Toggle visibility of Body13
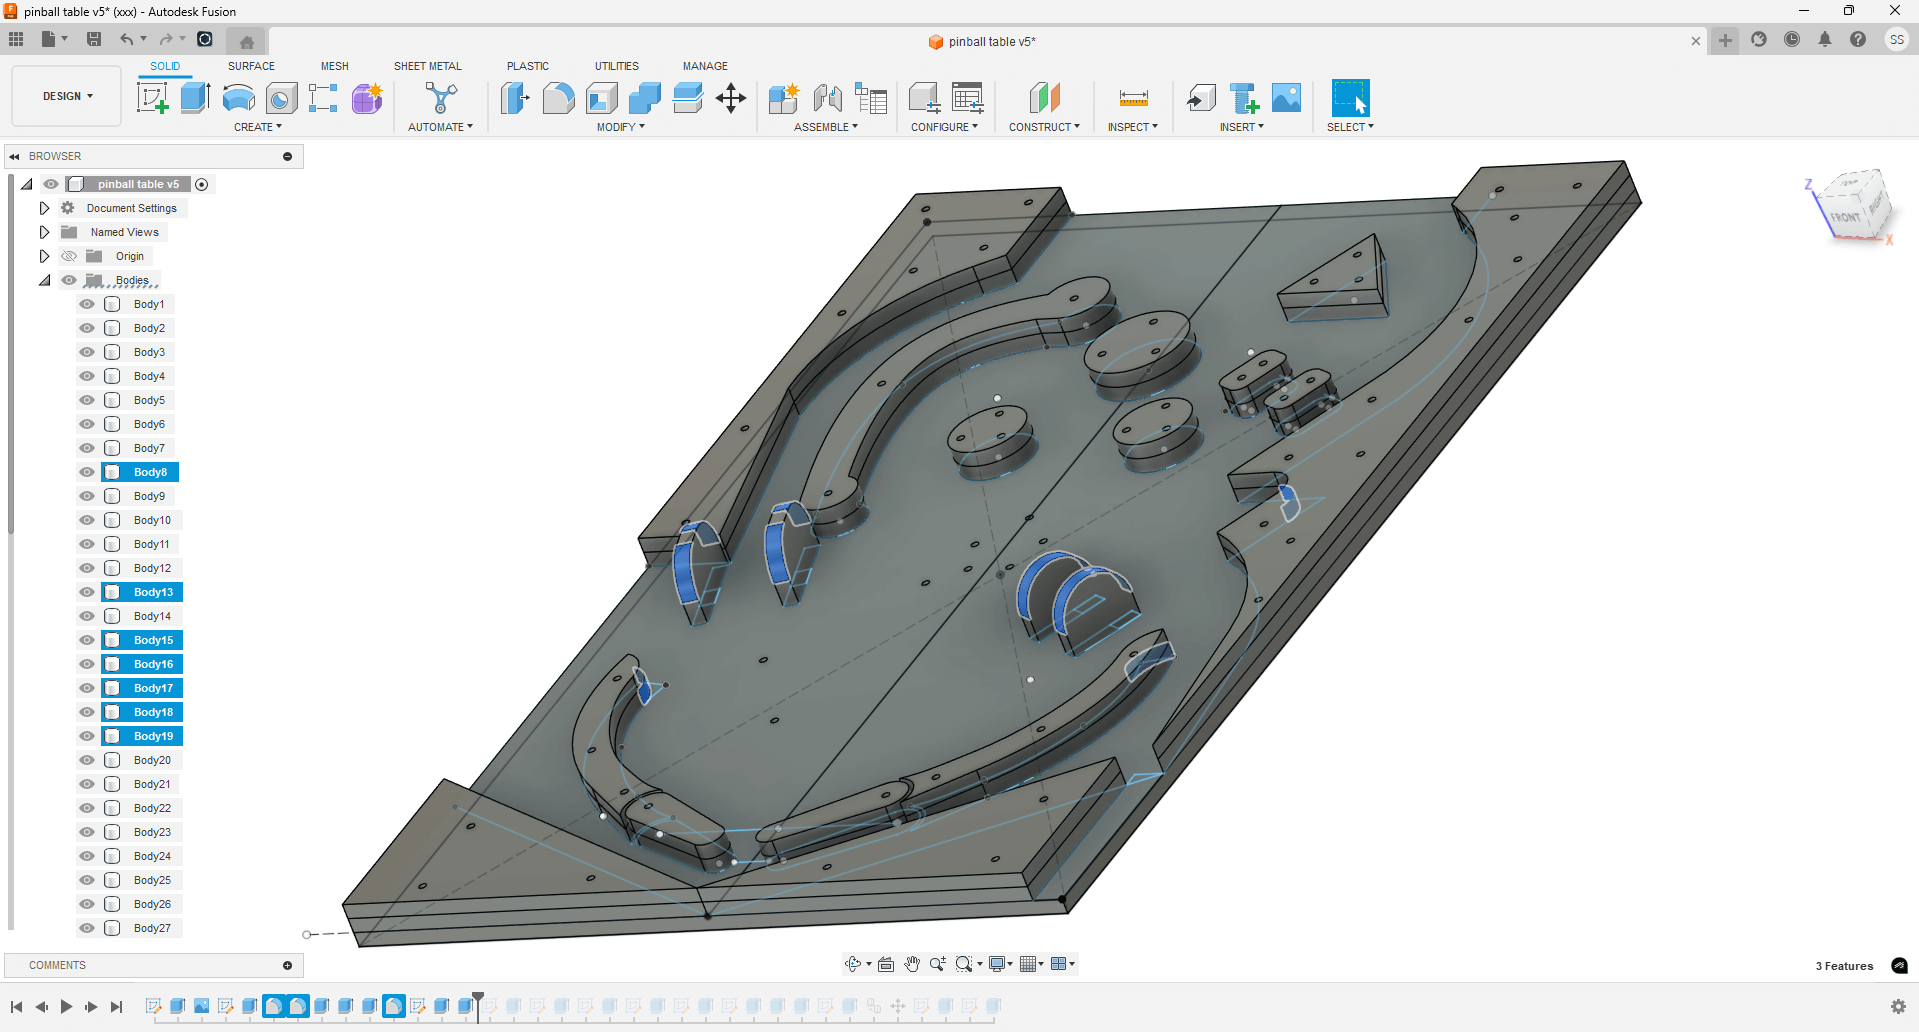Image resolution: width=1919 pixels, height=1032 pixels. (x=87, y=592)
